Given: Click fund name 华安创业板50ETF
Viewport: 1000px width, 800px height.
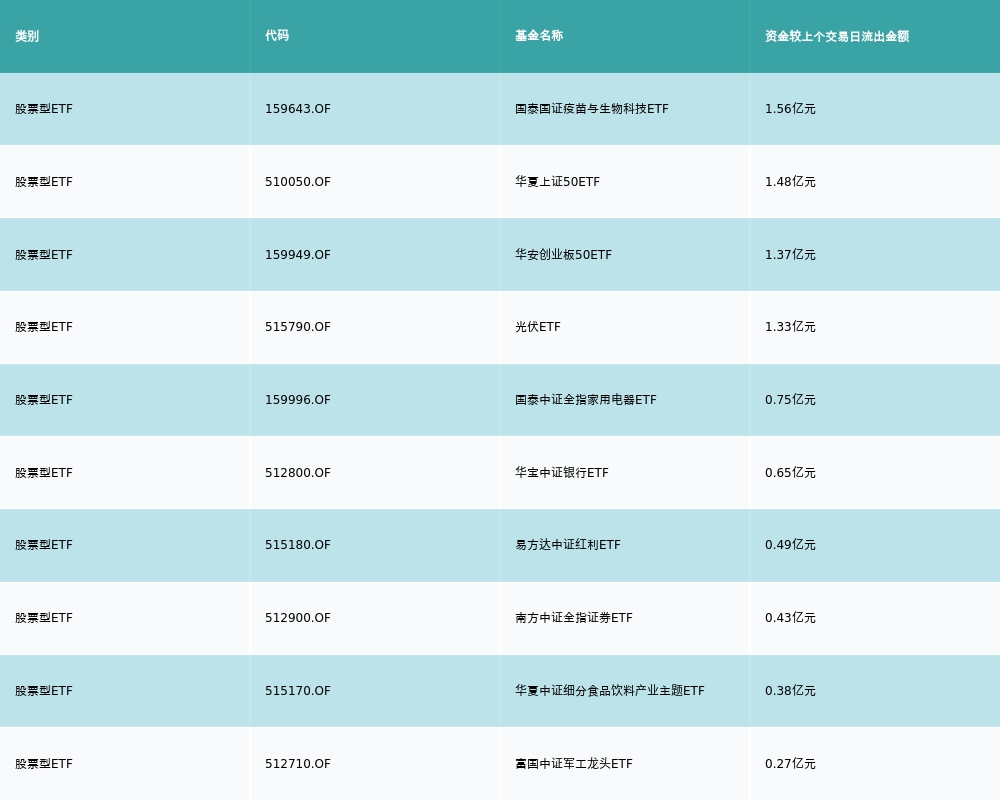Looking at the screenshot, I should pos(563,255).
